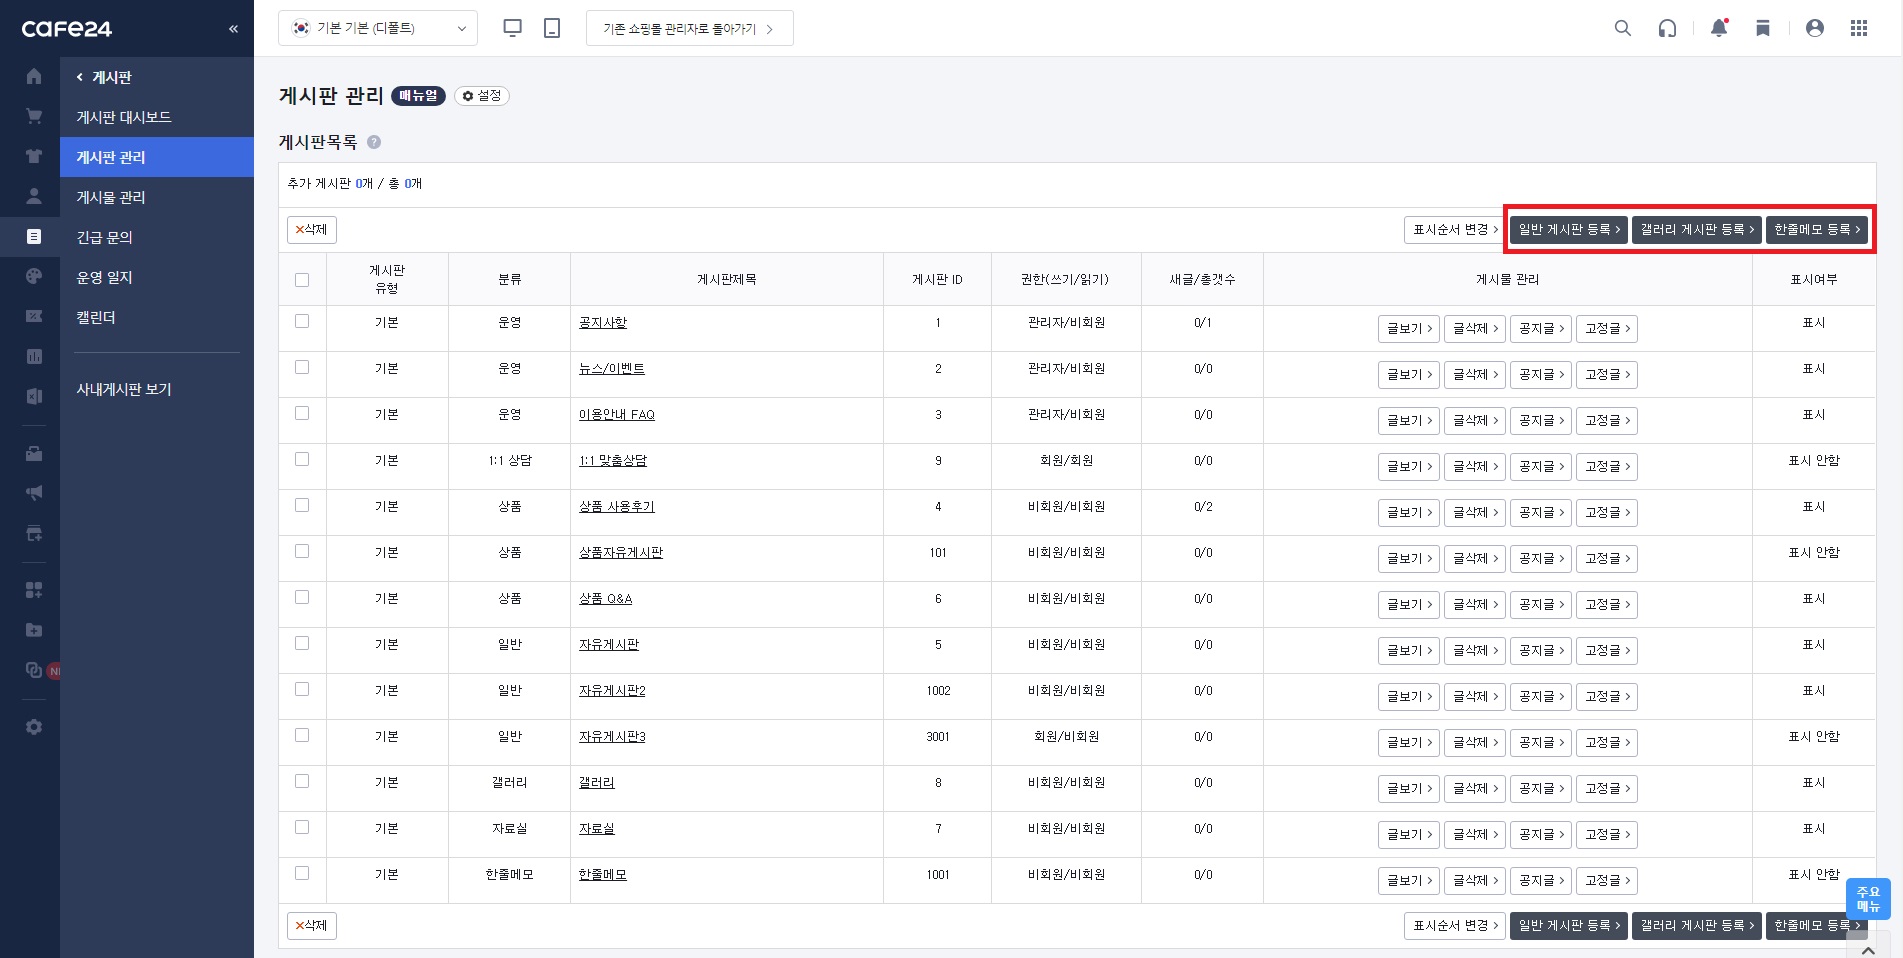Screen dimensions: 1903x958
Task: Open the shopping cart orders icon
Action: [34, 116]
